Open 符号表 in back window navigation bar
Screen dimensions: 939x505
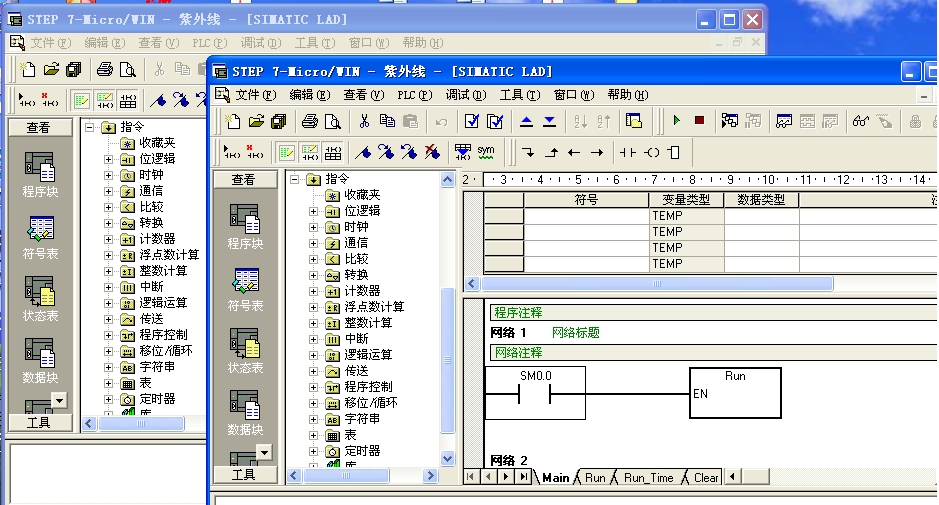coord(40,238)
